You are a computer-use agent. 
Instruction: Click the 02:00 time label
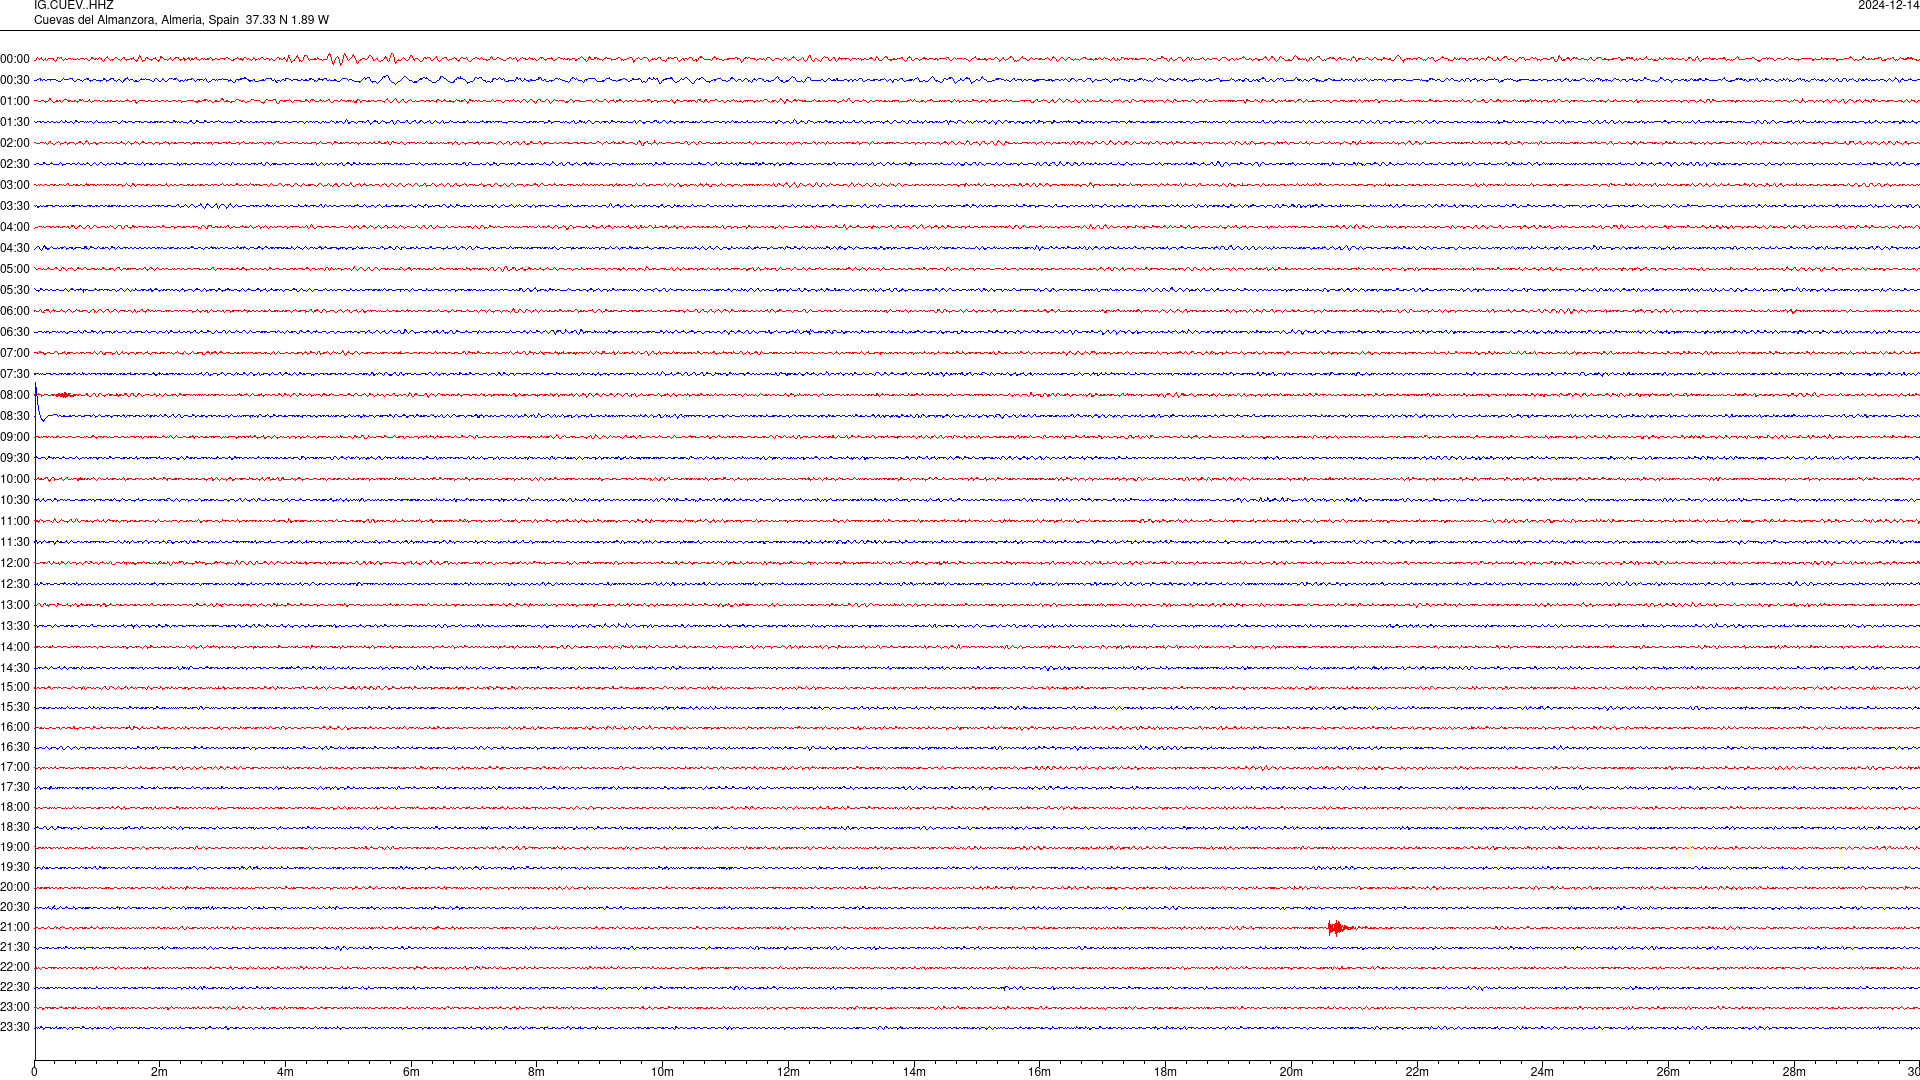click(x=15, y=143)
